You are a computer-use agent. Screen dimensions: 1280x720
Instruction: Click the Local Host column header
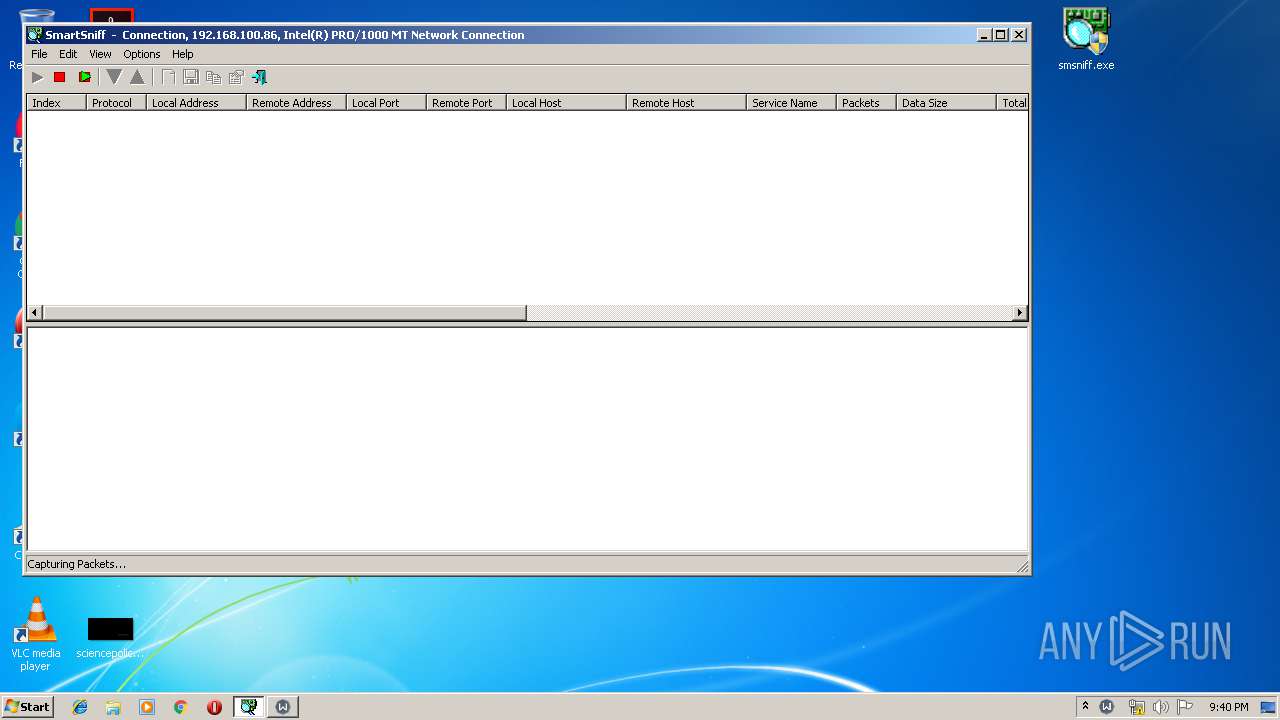tap(566, 103)
